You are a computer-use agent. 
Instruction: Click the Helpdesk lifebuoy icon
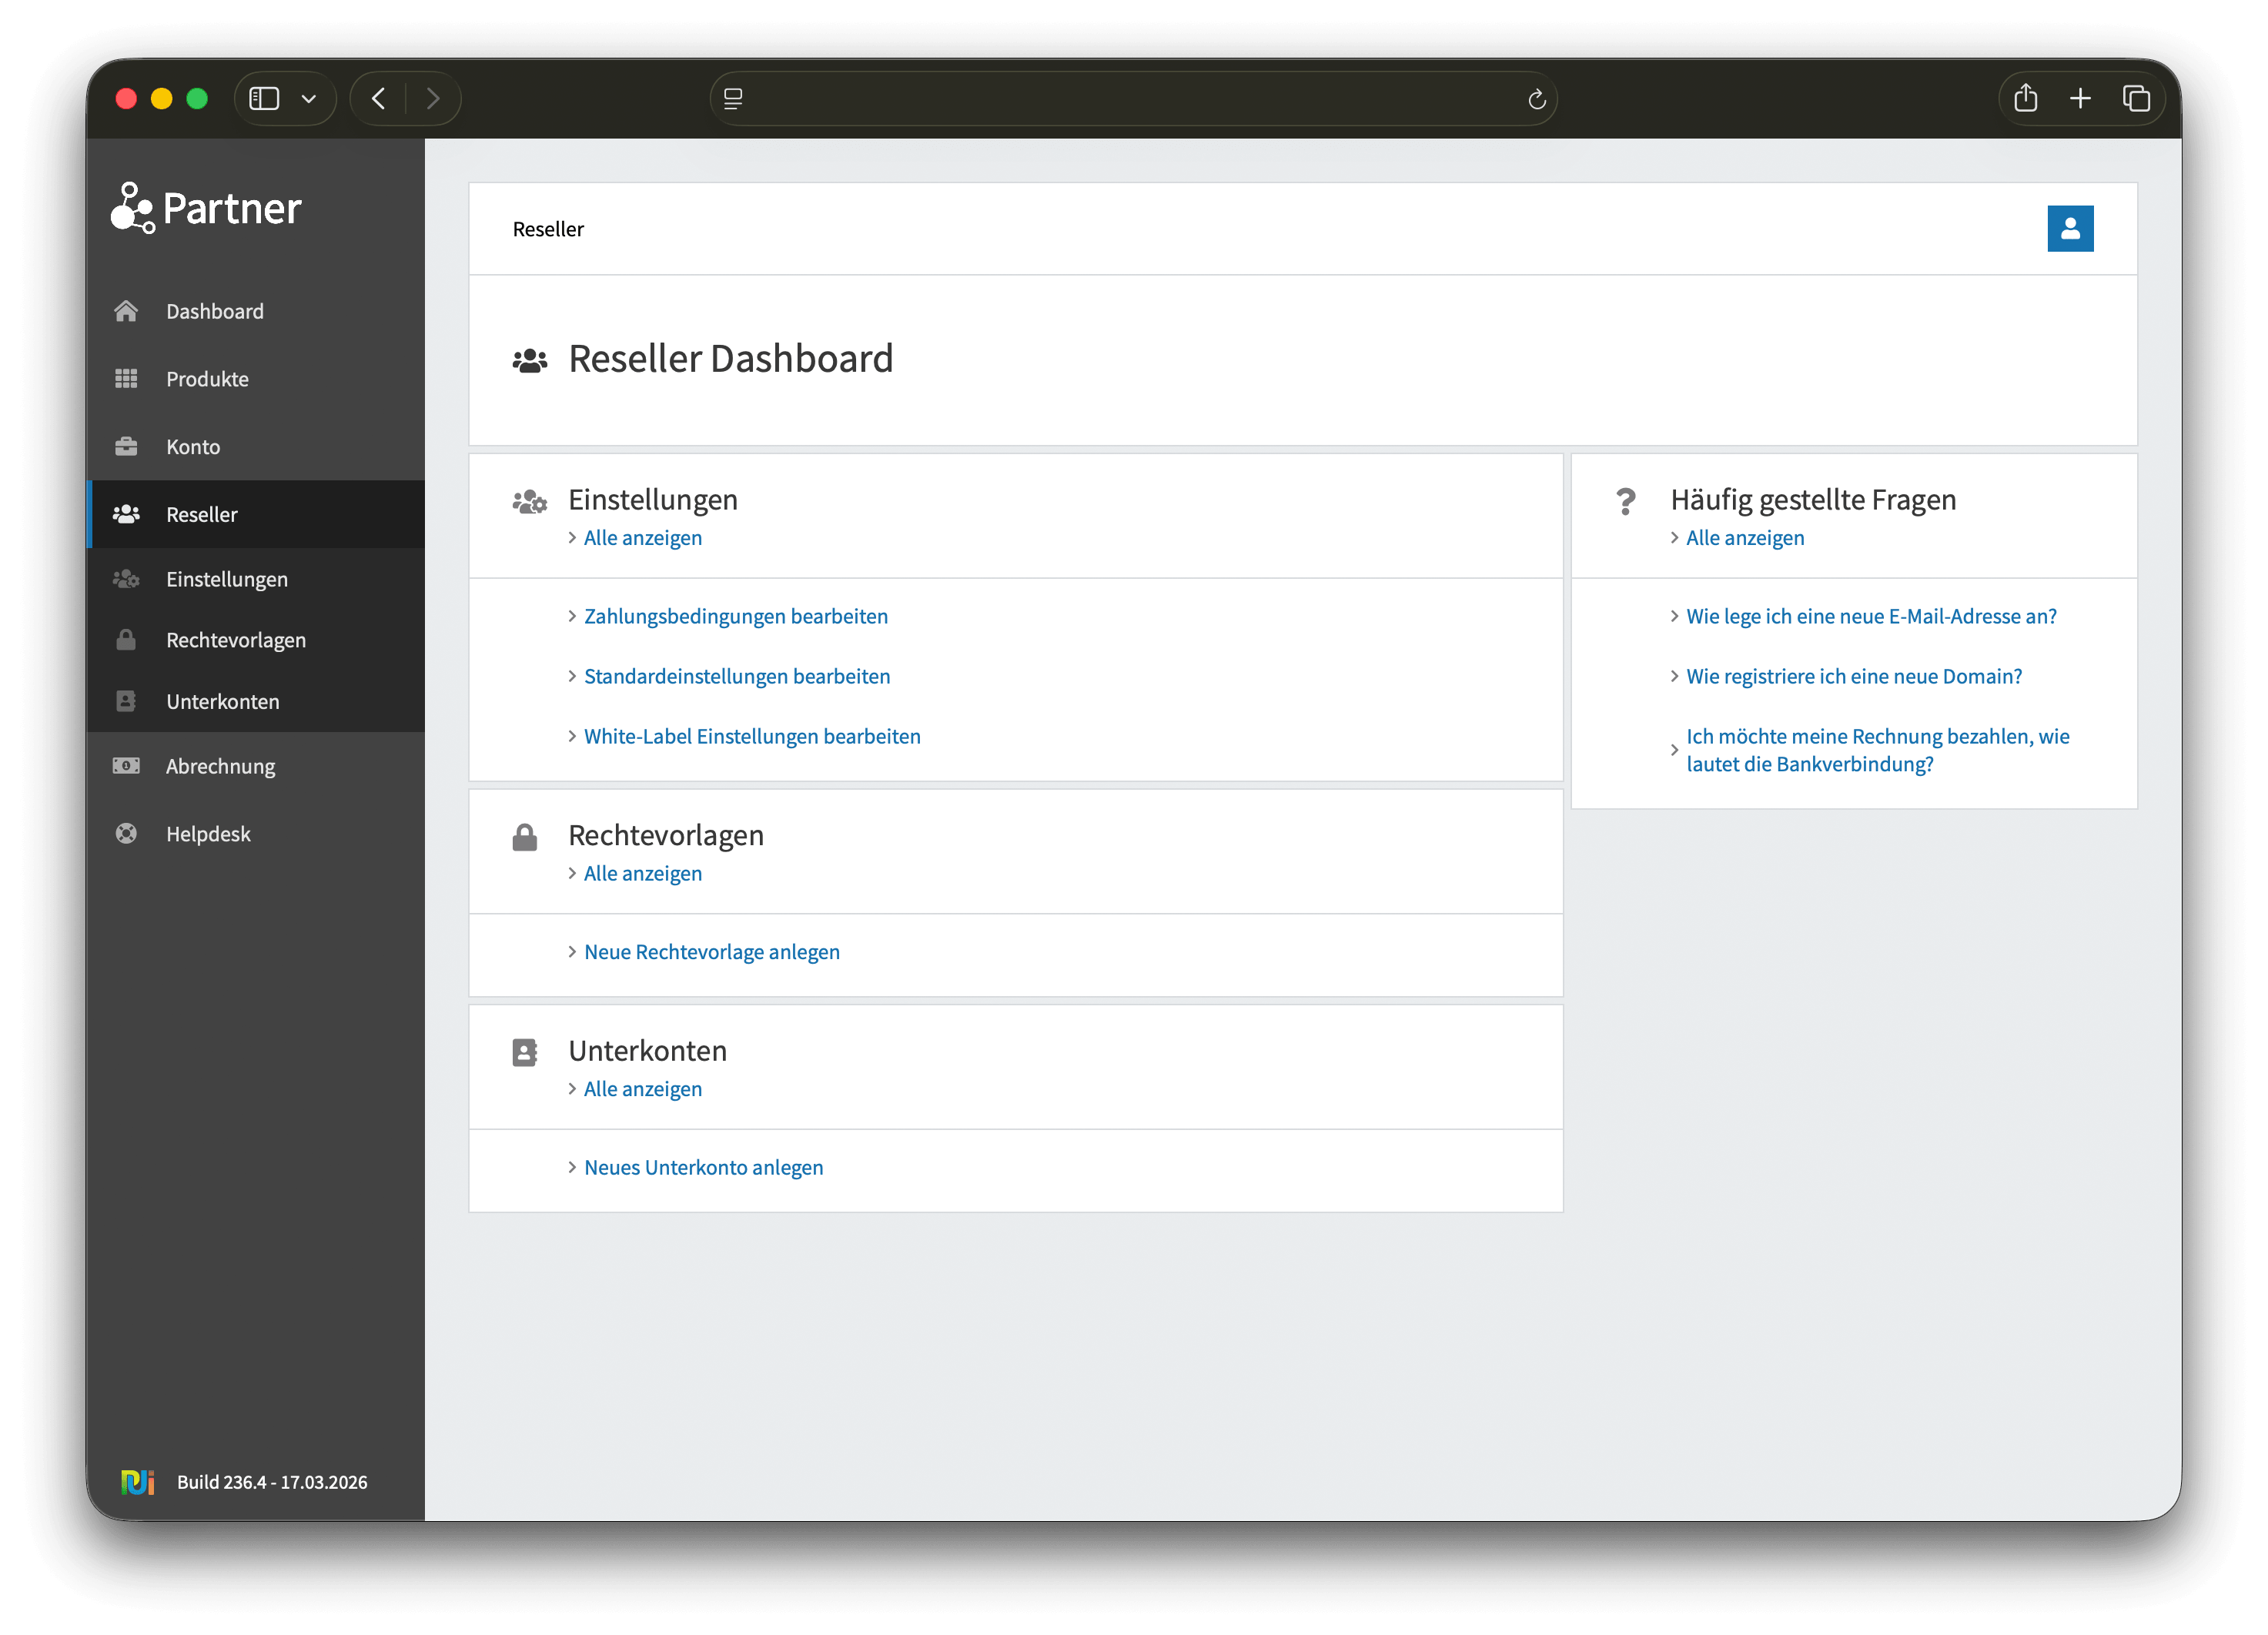126,834
